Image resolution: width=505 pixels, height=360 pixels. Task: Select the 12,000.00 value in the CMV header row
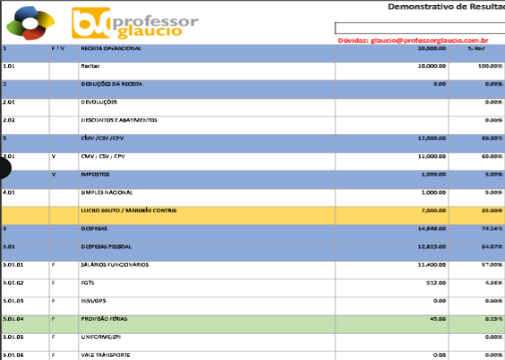432,138
